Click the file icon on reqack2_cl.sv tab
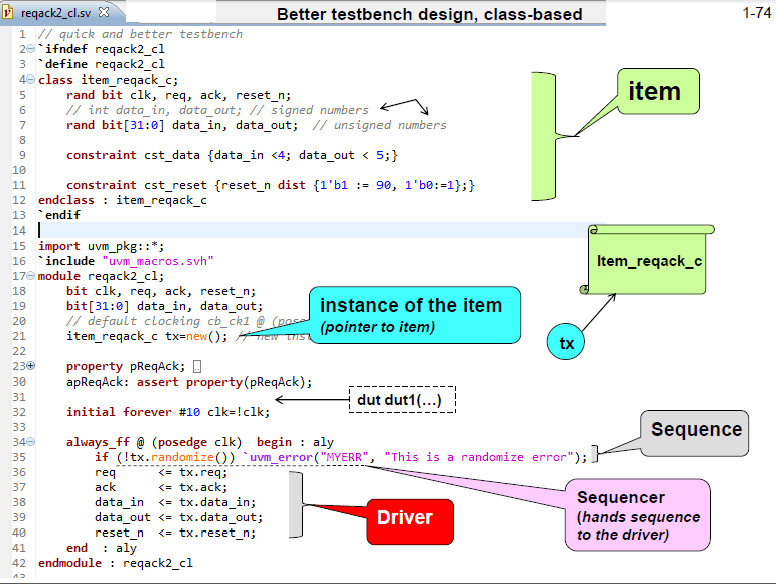Screen dimensions: 776x584 pyautogui.click(x=8, y=12)
